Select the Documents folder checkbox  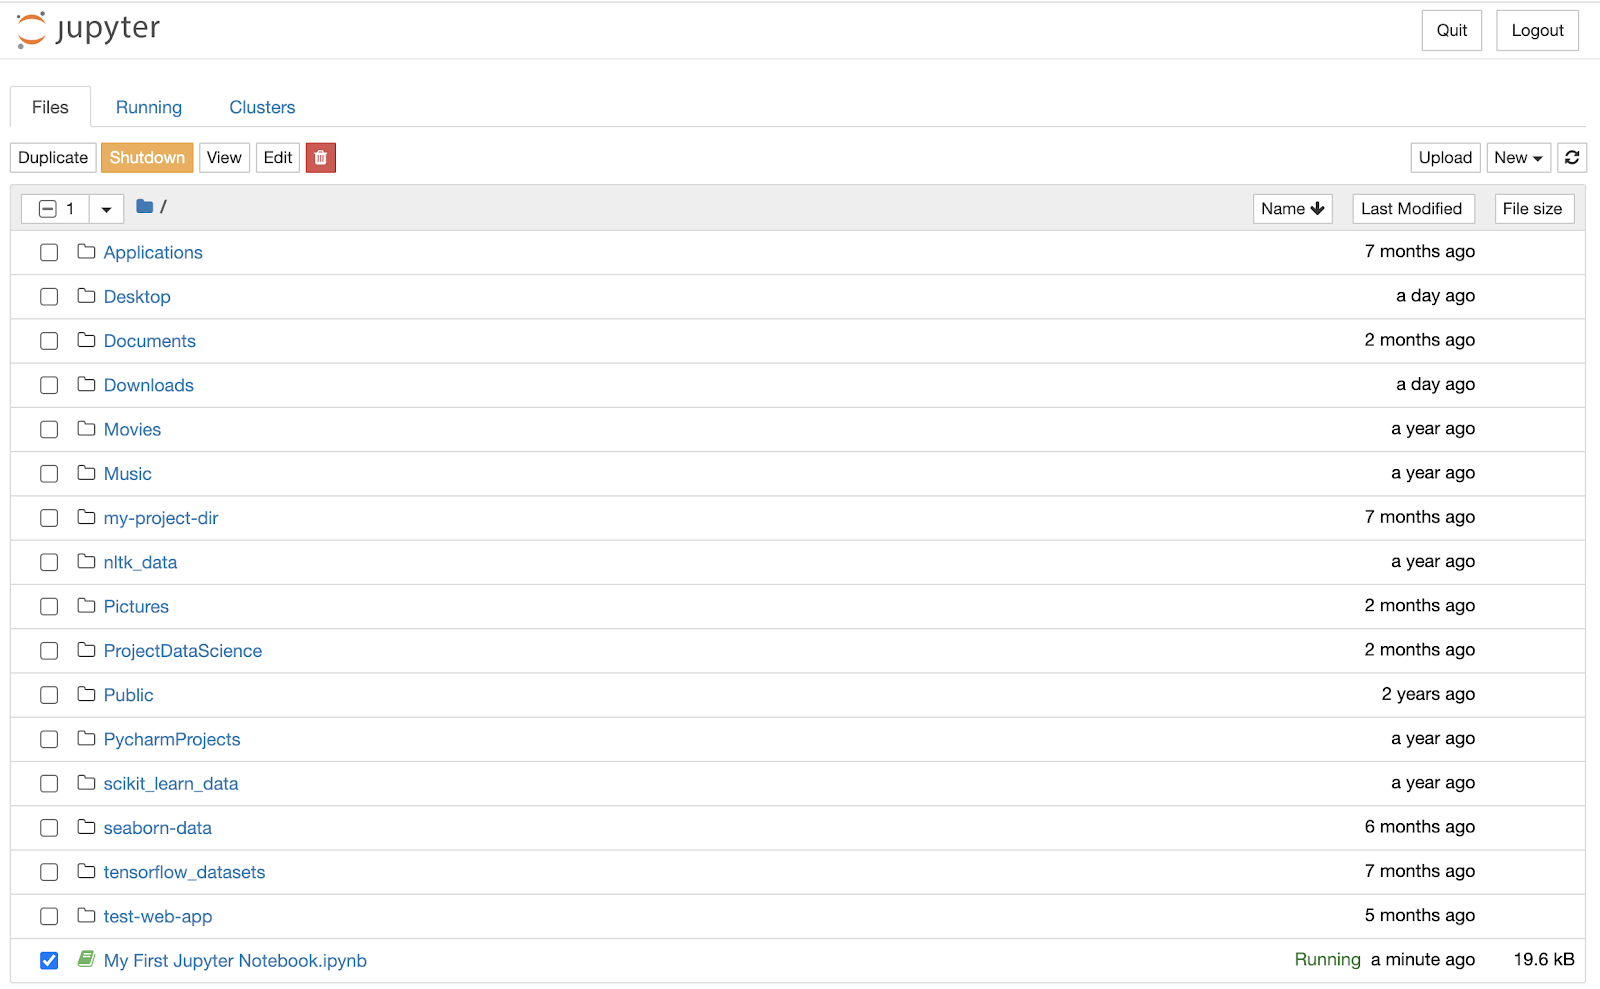click(49, 341)
